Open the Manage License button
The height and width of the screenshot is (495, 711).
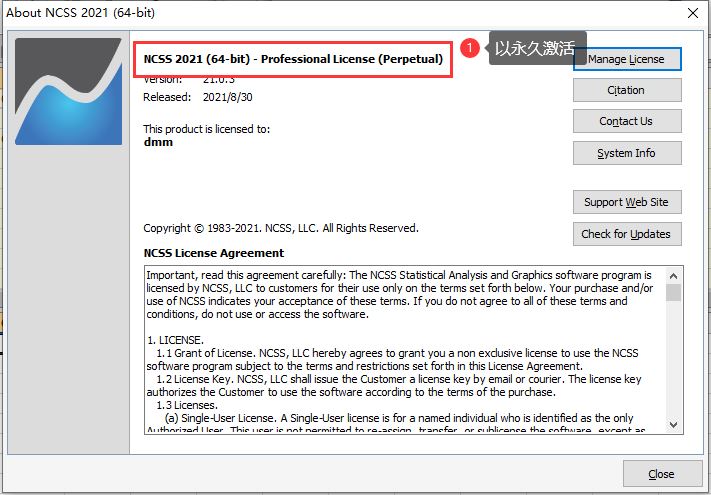coord(627,59)
